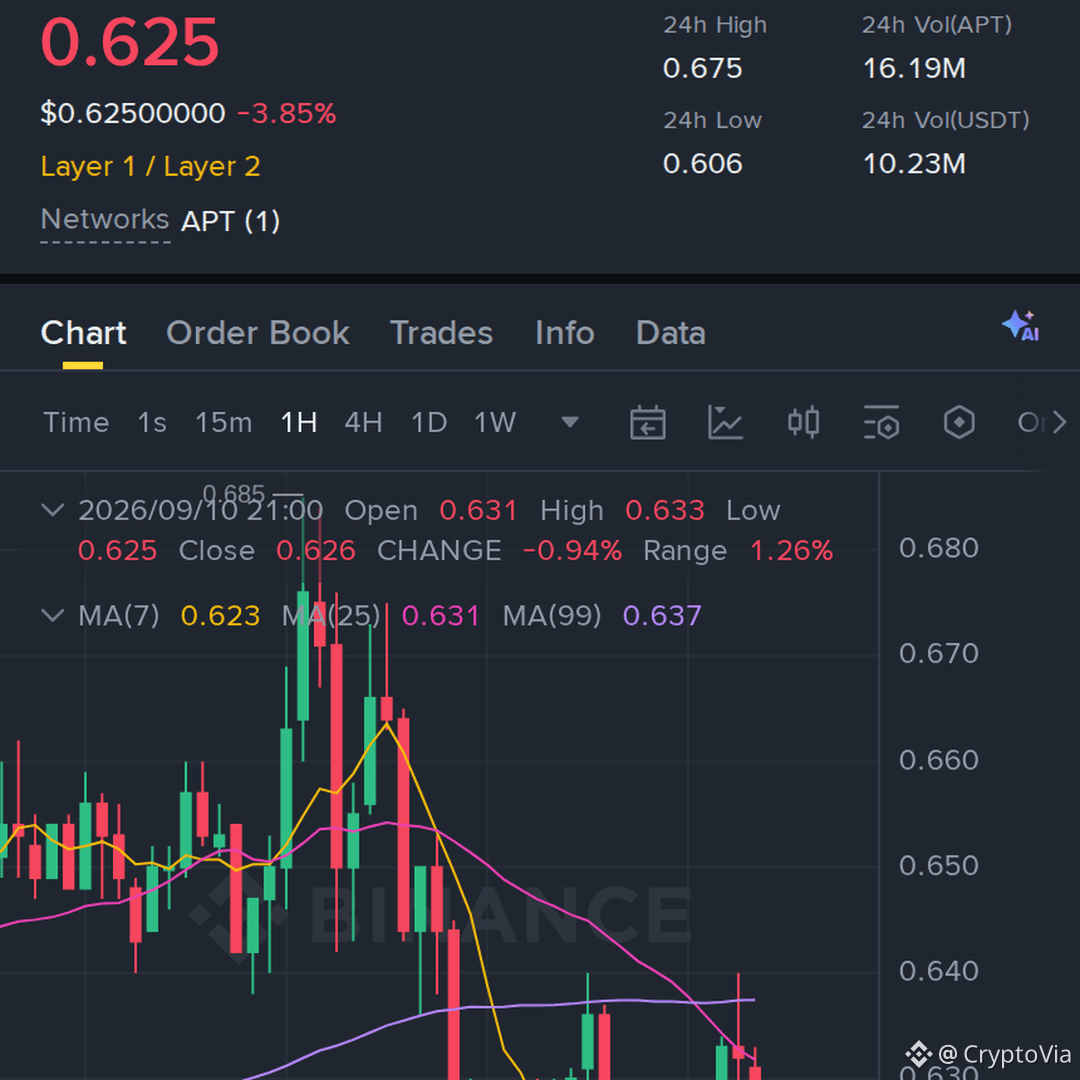Open the calendar date-jump icon
Image resolution: width=1080 pixels, height=1080 pixels.
point(647,422)
